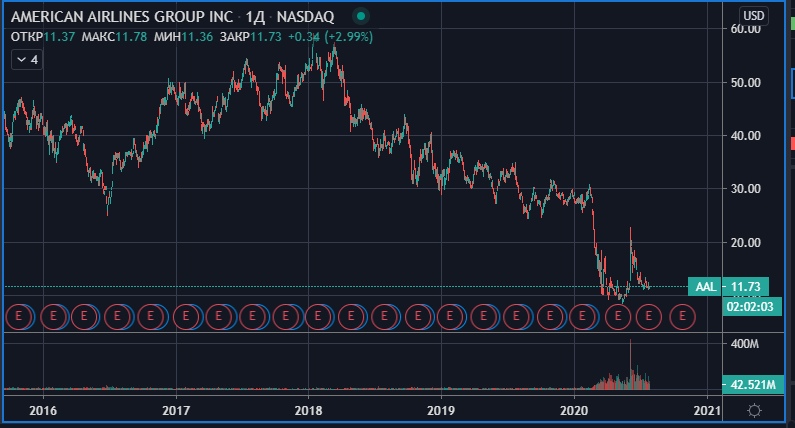Open the first earnings marker after the 2016 gridline
The image size is (795, 428).
53,316
